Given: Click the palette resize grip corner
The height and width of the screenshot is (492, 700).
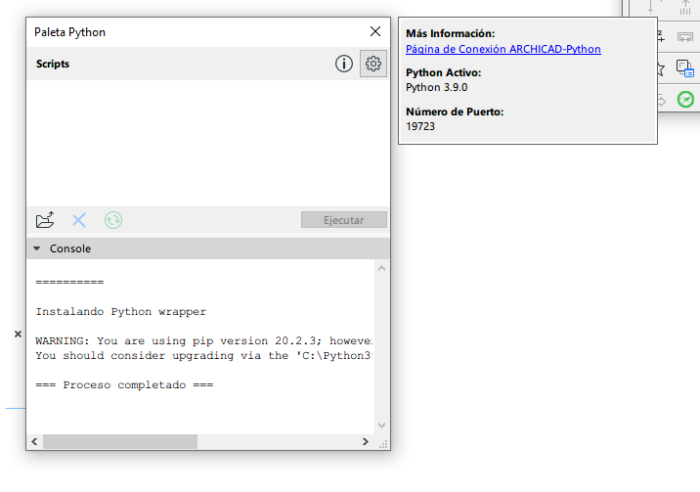Looking at the screenshot, I should pos(383,444).
